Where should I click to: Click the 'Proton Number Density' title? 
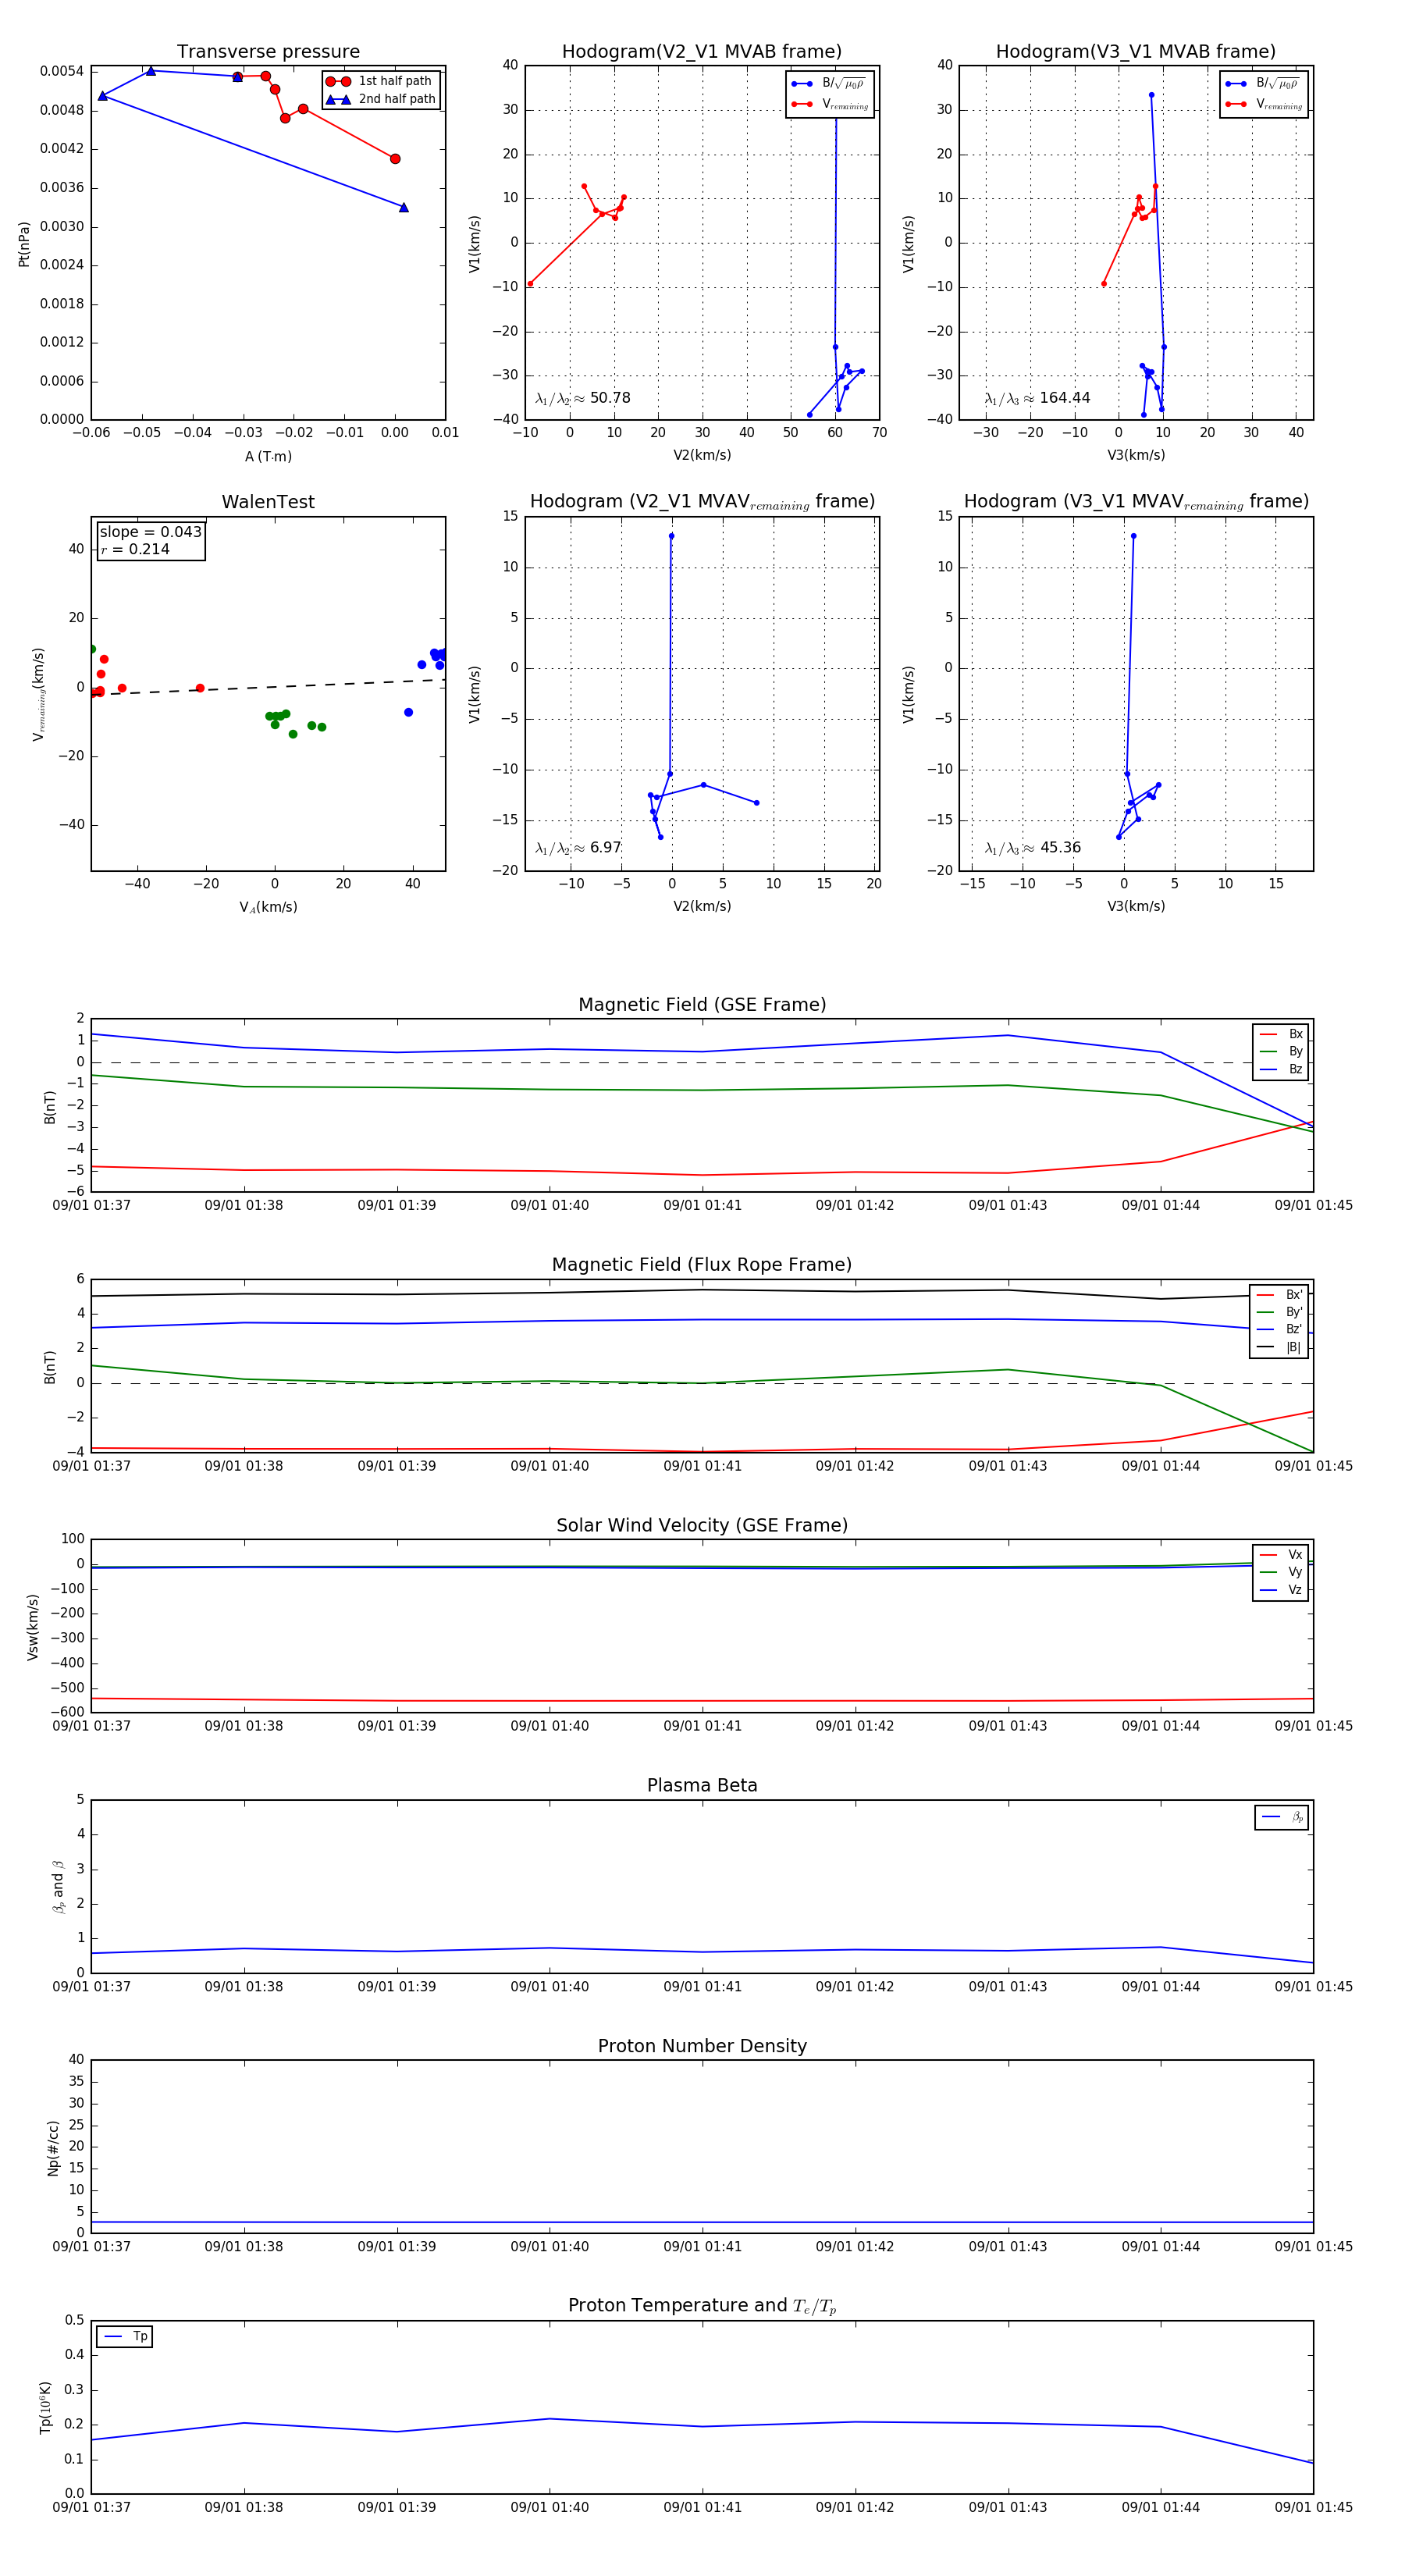pos(702,2046)
